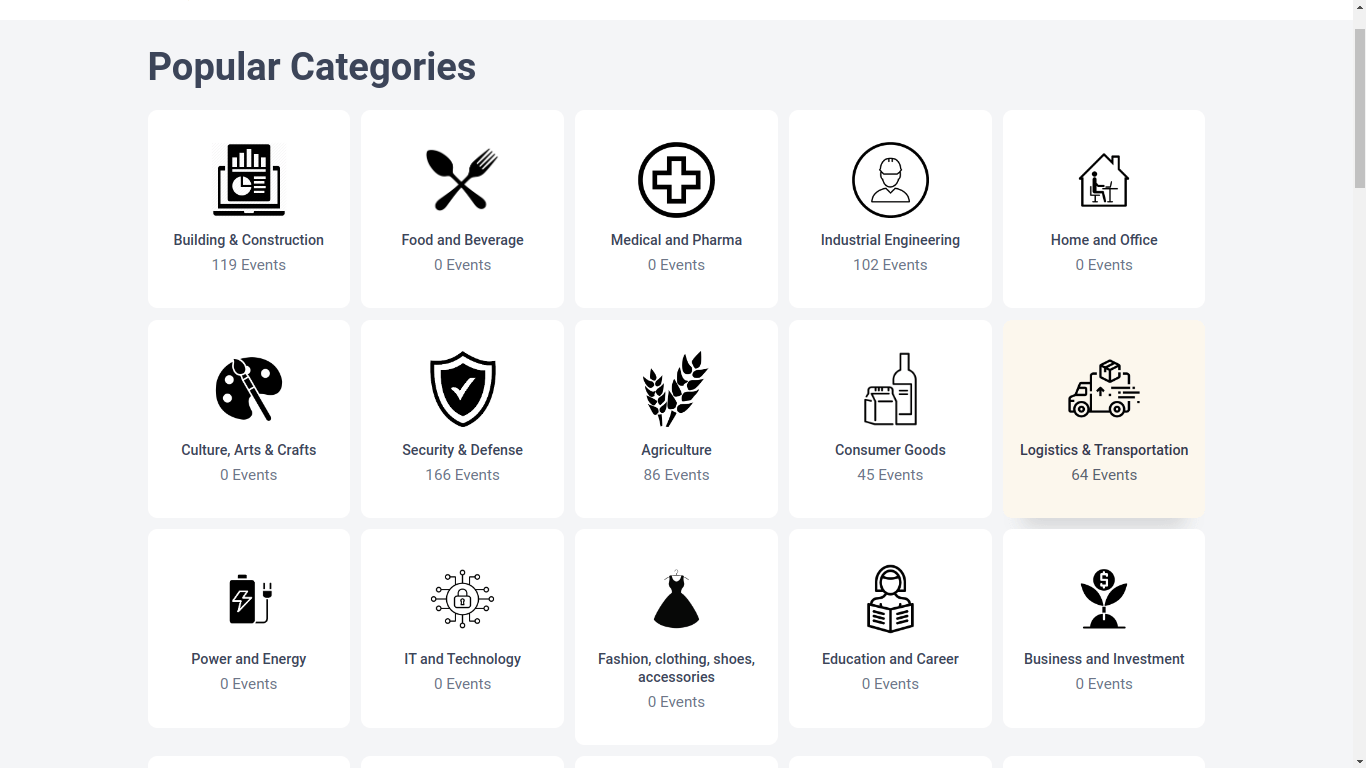Select the Logistics & Transportation truck icon

(x=1104, y=389)
